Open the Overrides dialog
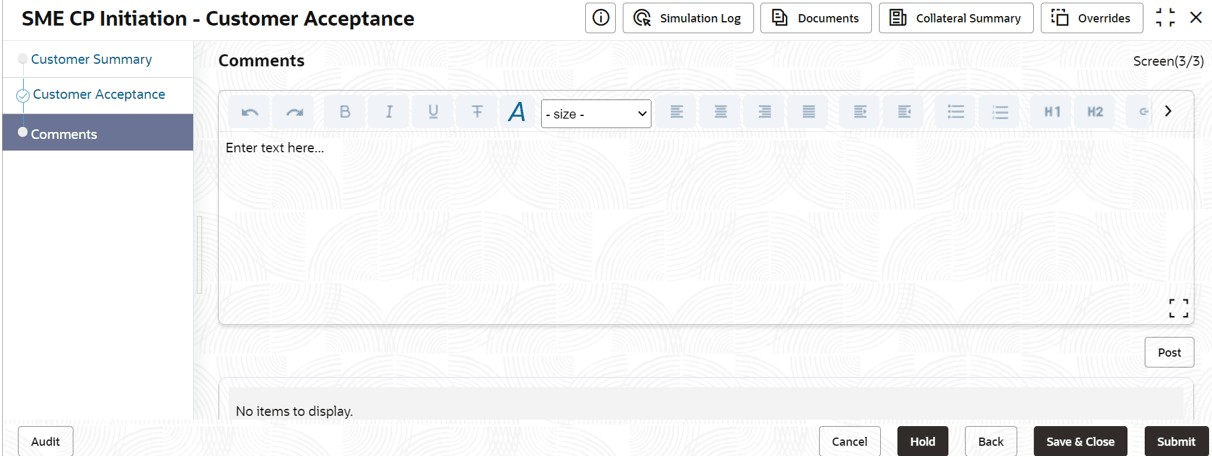Viewport: 1212px width, 457px height. [x=1092, y=18]
